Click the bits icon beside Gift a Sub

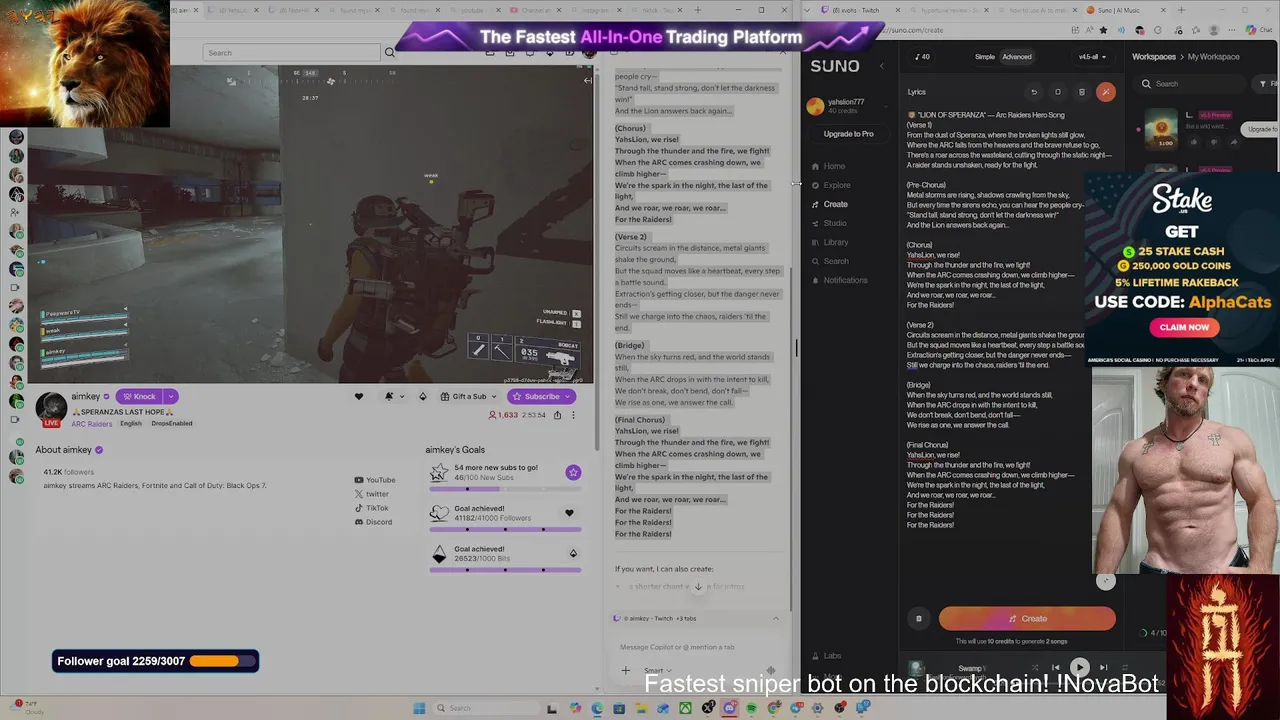pos(423,396)
